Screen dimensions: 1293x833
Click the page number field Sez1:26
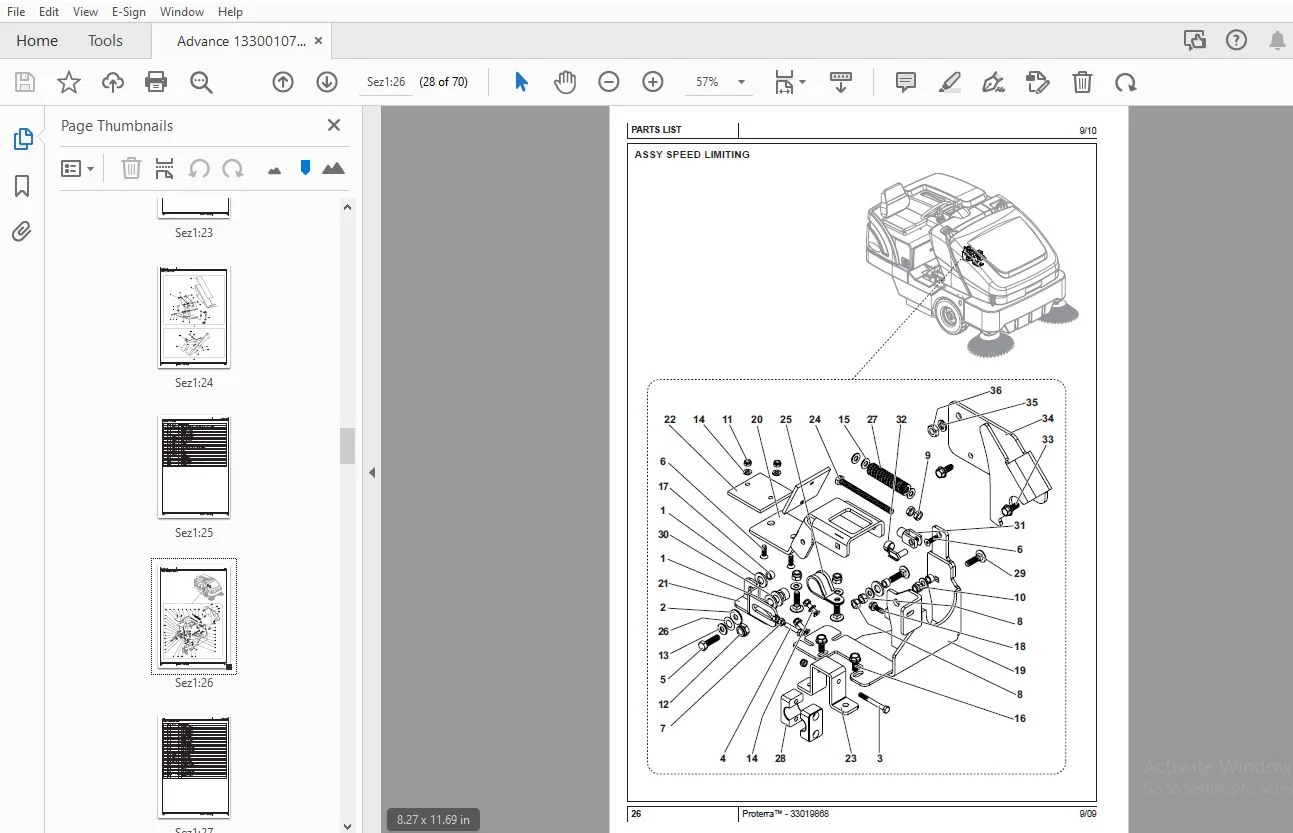[386, 82]
